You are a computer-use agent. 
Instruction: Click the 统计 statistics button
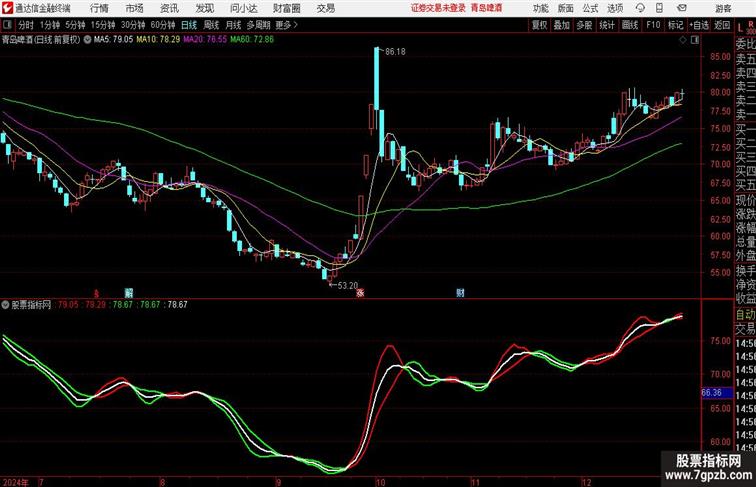[607, 25]
